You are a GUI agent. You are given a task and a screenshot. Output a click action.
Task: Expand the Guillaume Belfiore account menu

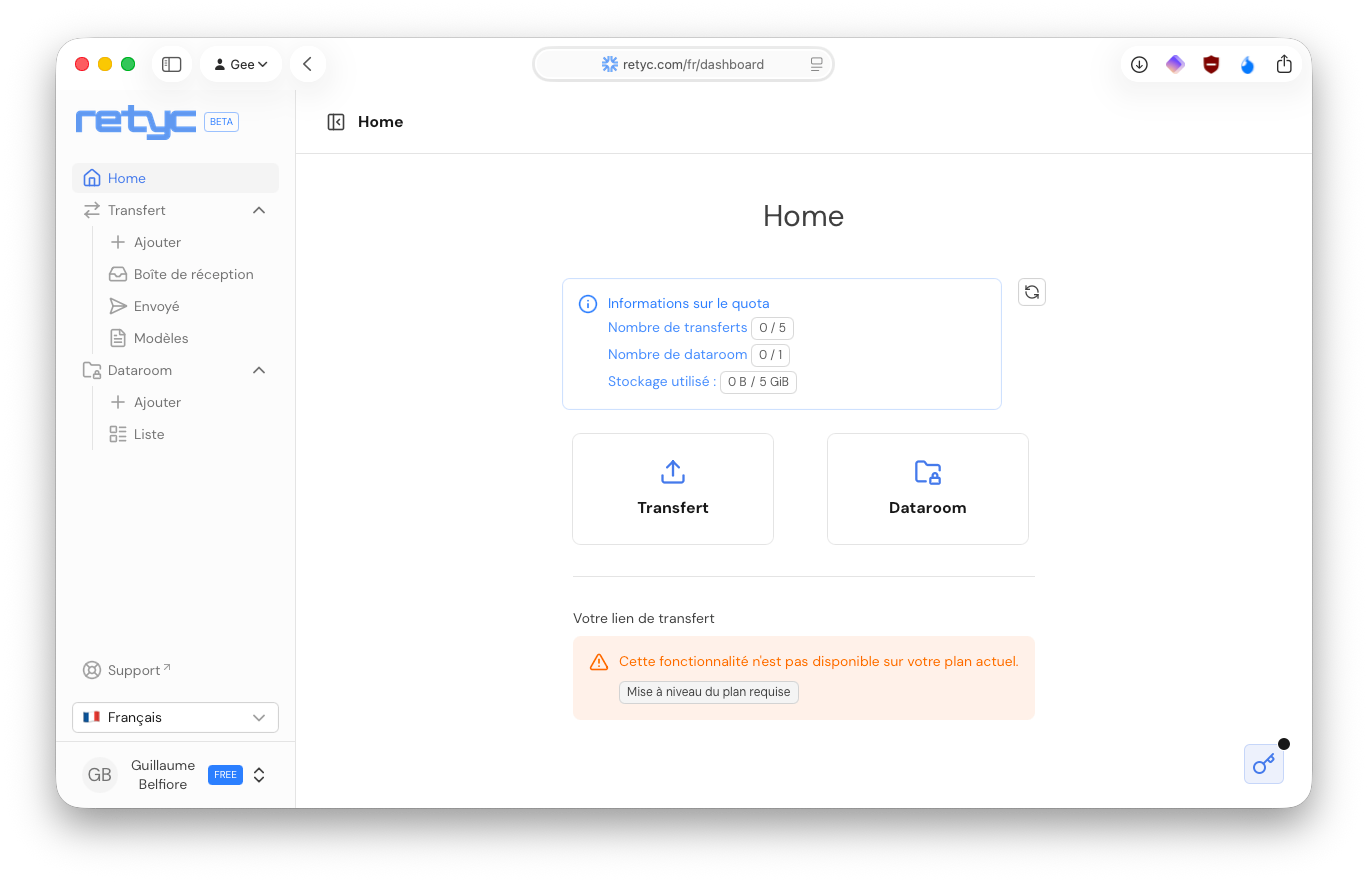click(x=259, y=775)
